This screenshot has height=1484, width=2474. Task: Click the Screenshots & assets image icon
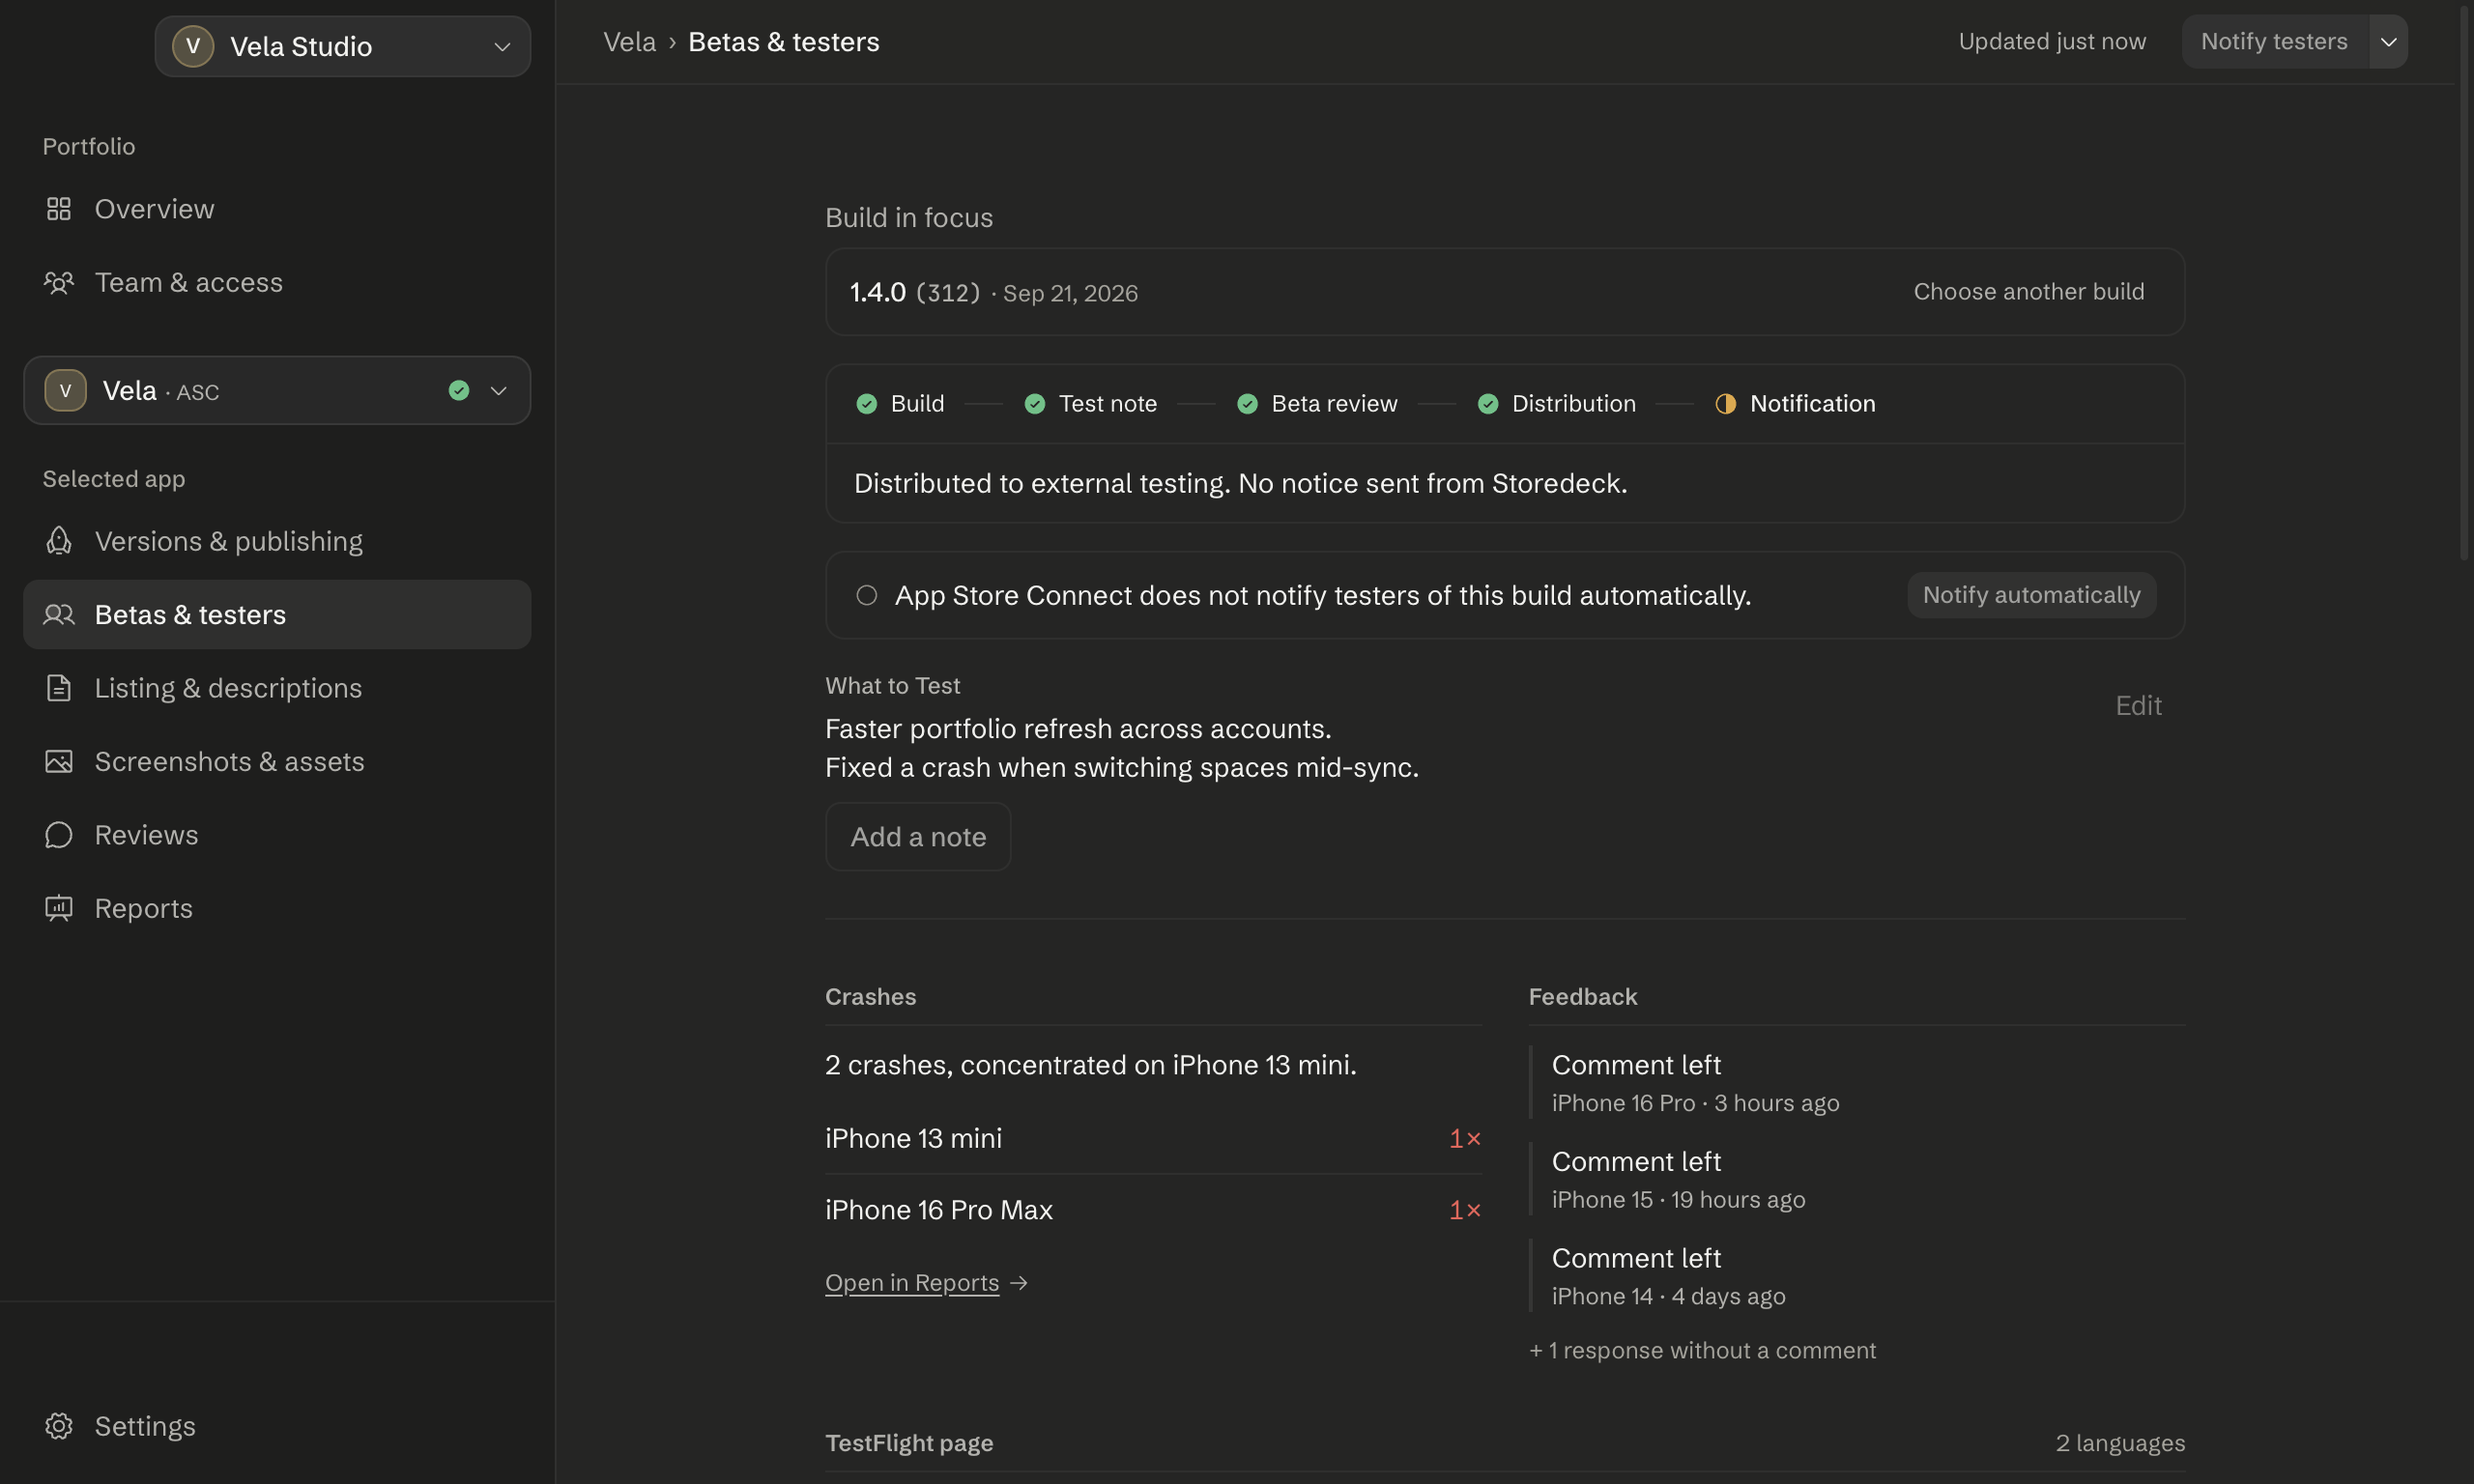click(59, 762)
